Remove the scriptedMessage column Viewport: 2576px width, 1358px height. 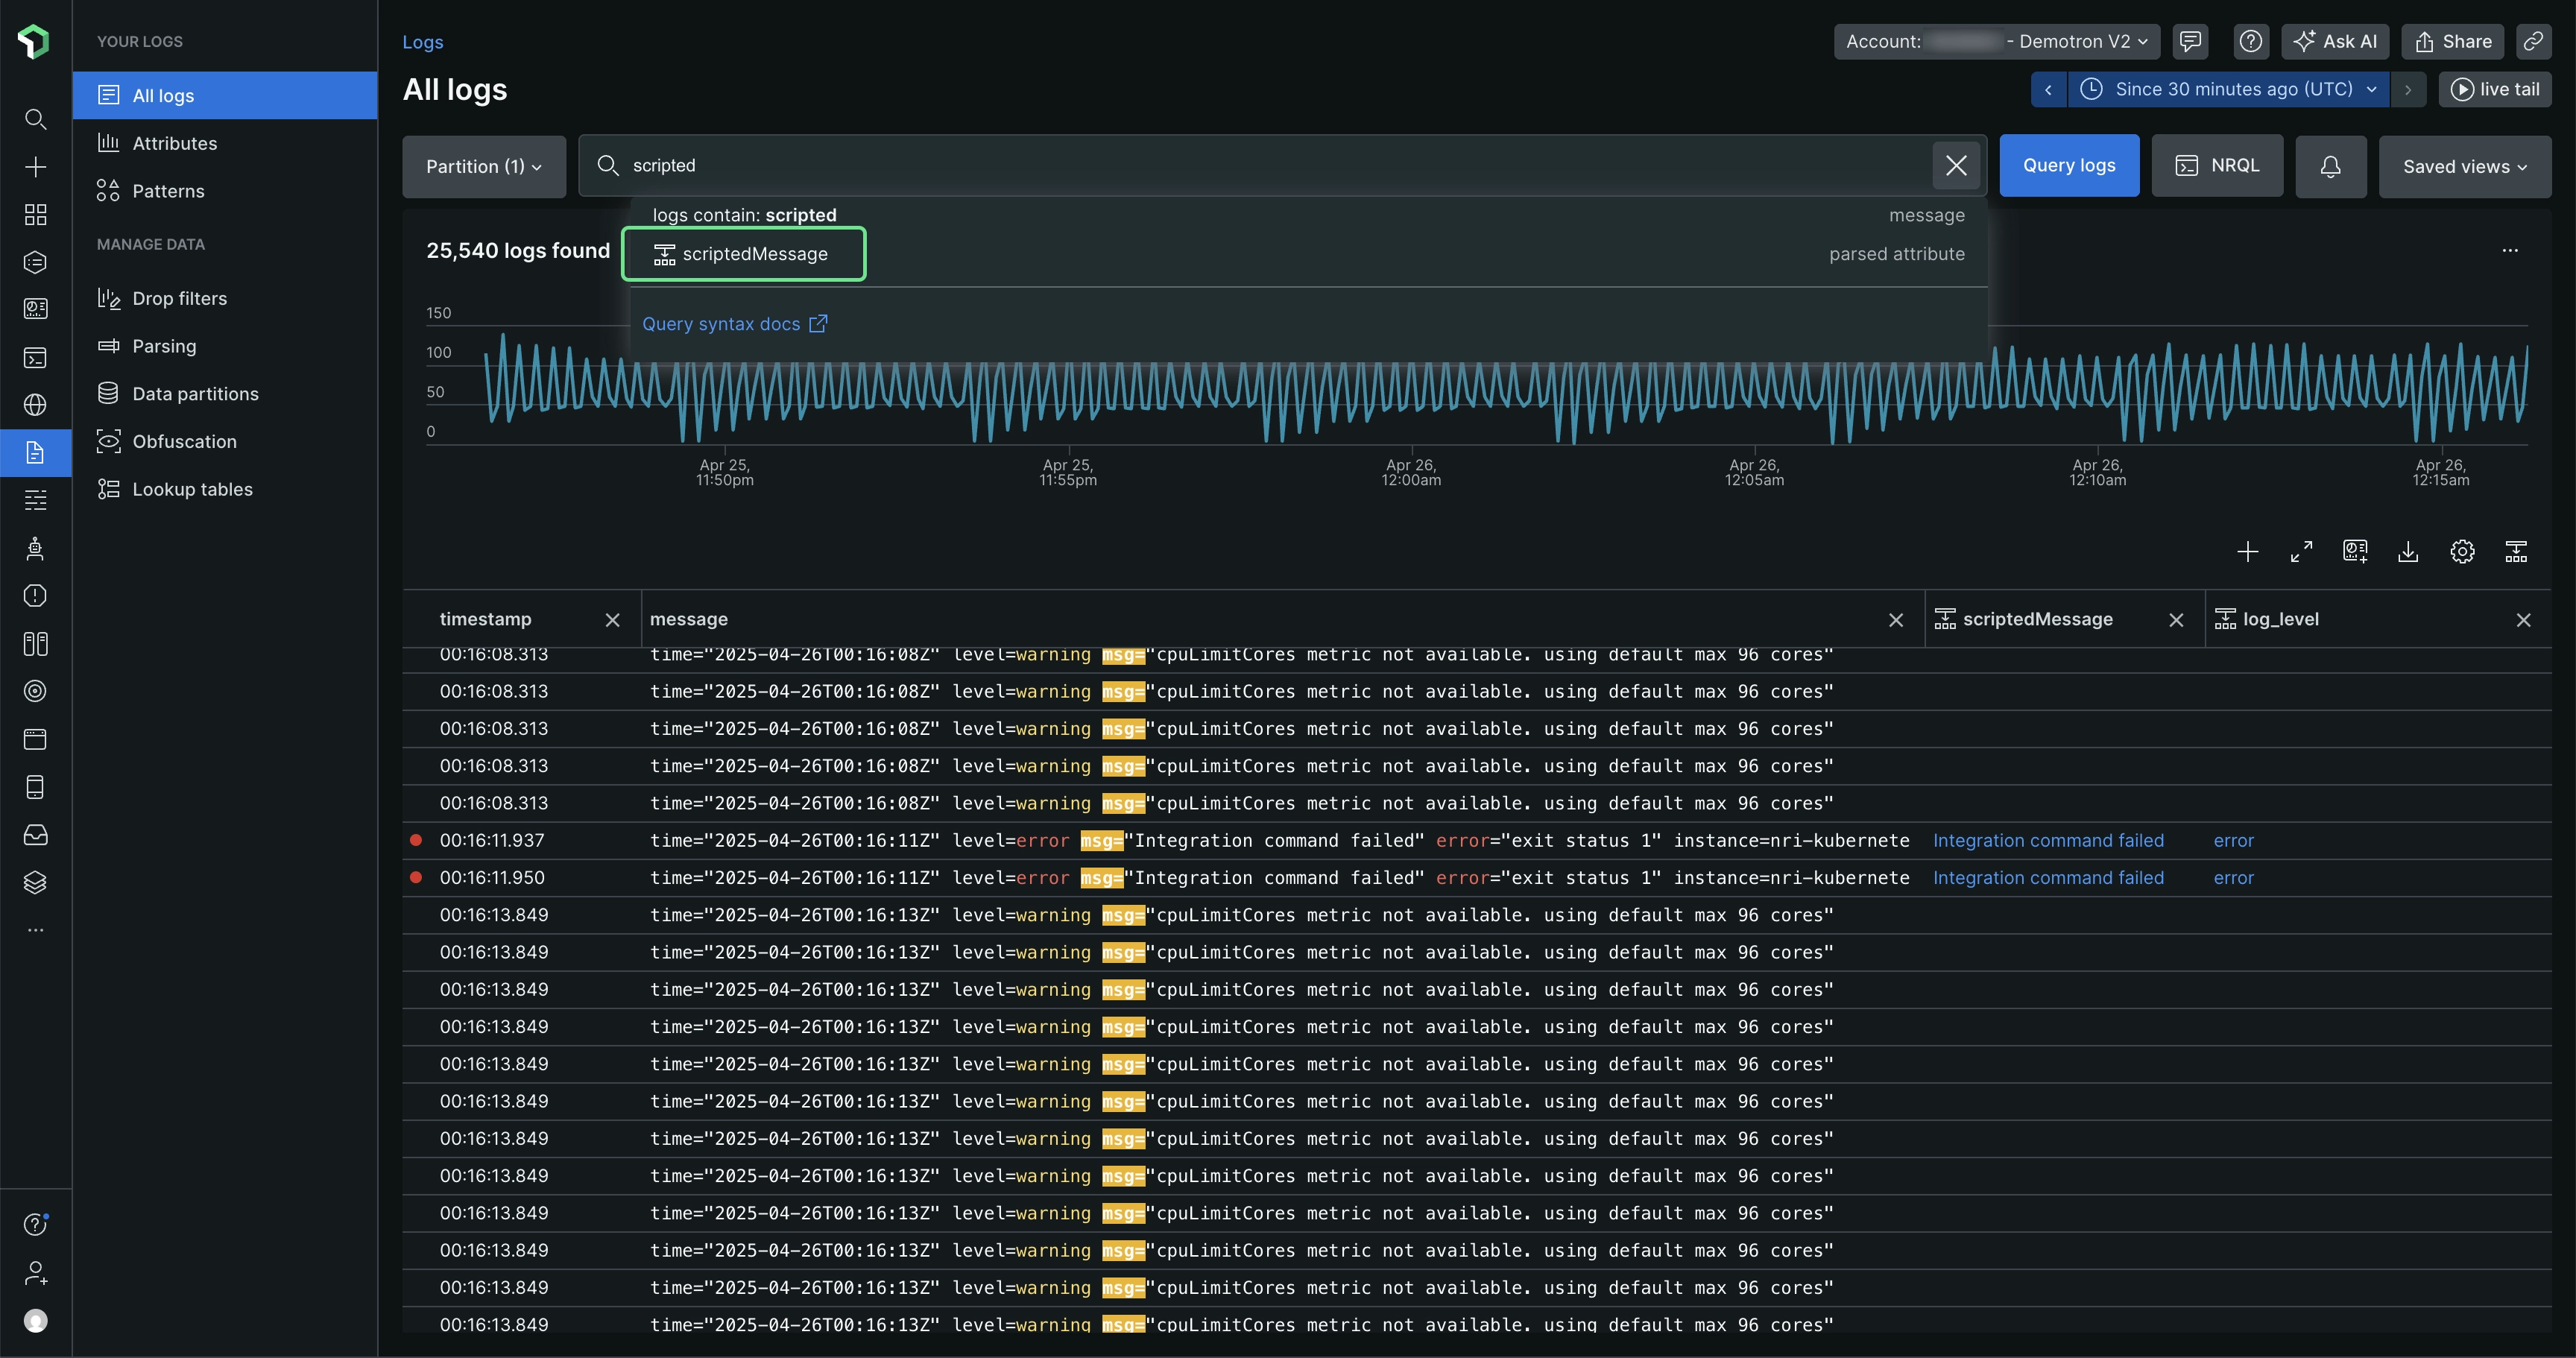(x=2176, y=620)
